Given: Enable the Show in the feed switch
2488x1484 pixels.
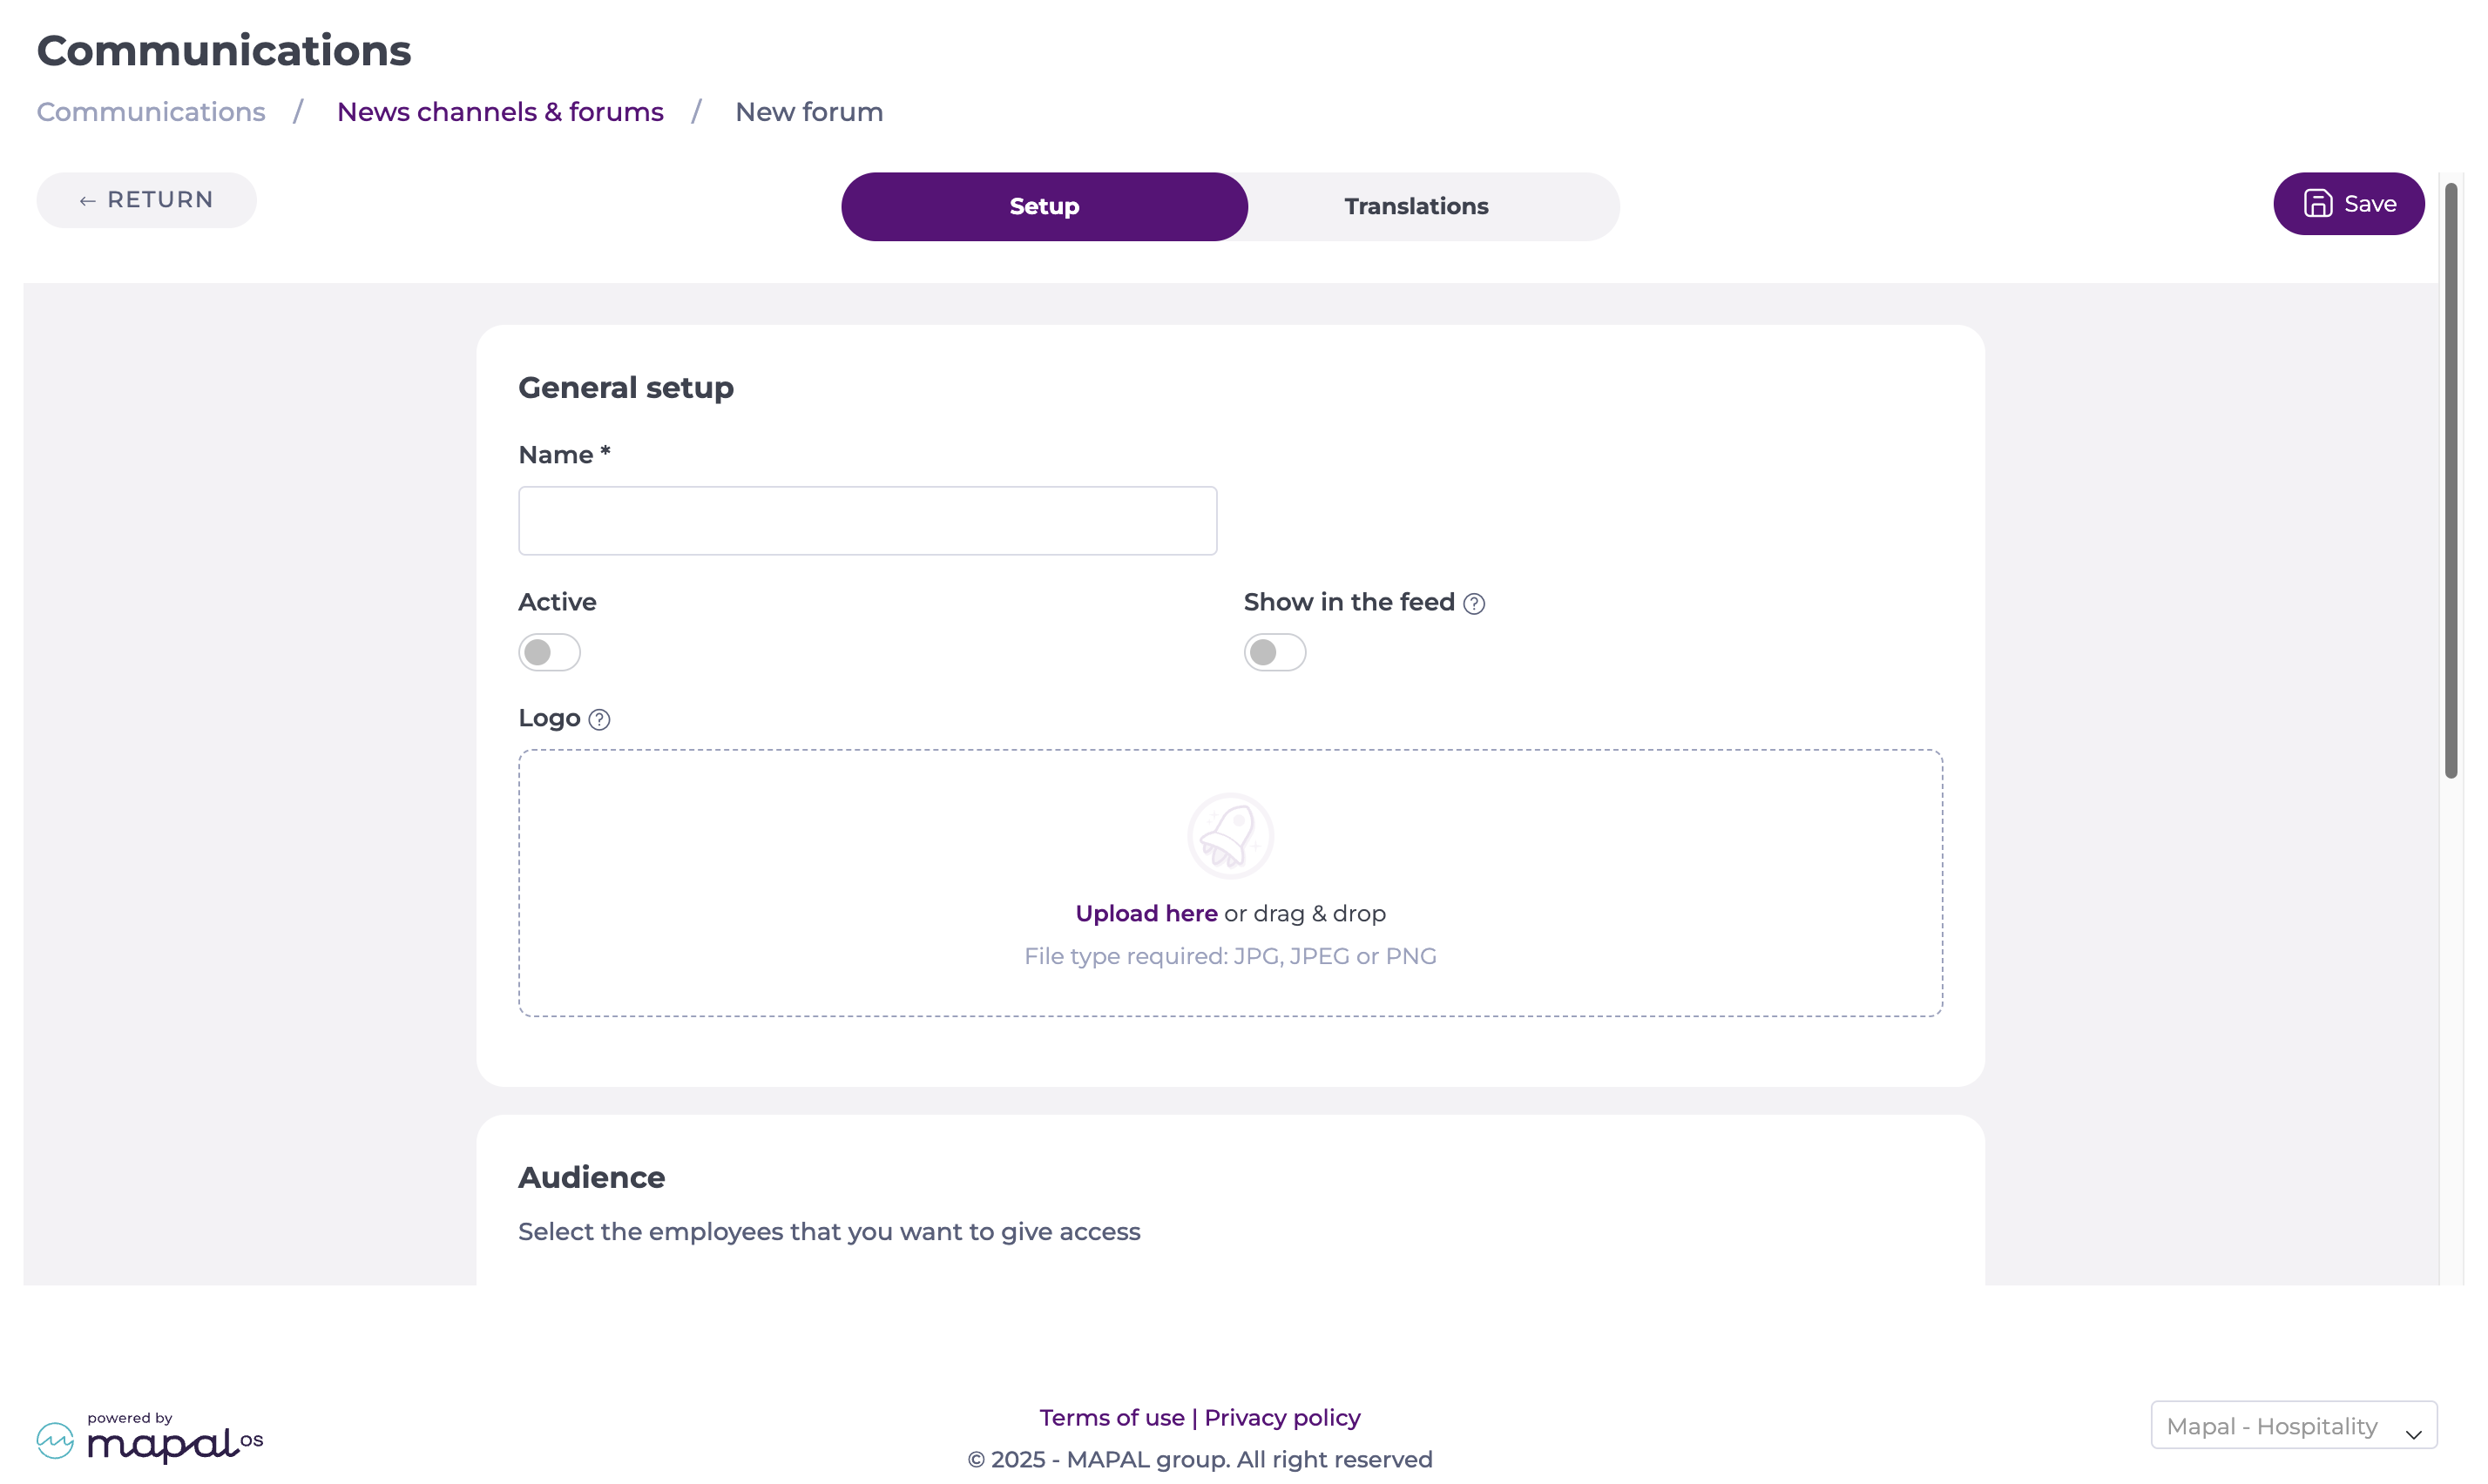Looking at the screenshot, I should tap(1274, 652).
